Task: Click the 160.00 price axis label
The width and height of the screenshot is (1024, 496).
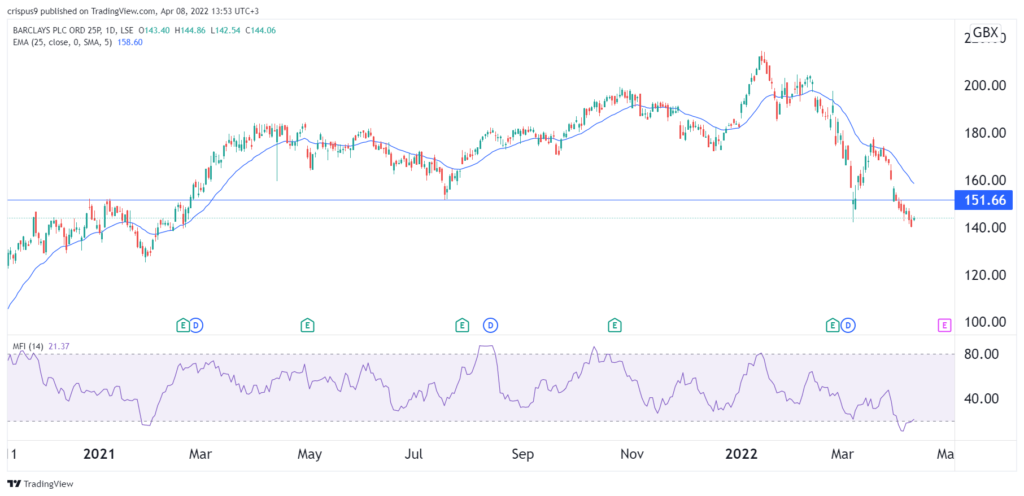Action: [984, 180]
